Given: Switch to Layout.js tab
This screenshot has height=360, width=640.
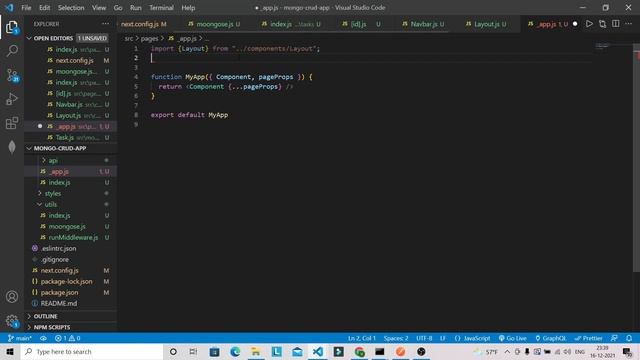Looking at the screenshot, I should point(486,24).
